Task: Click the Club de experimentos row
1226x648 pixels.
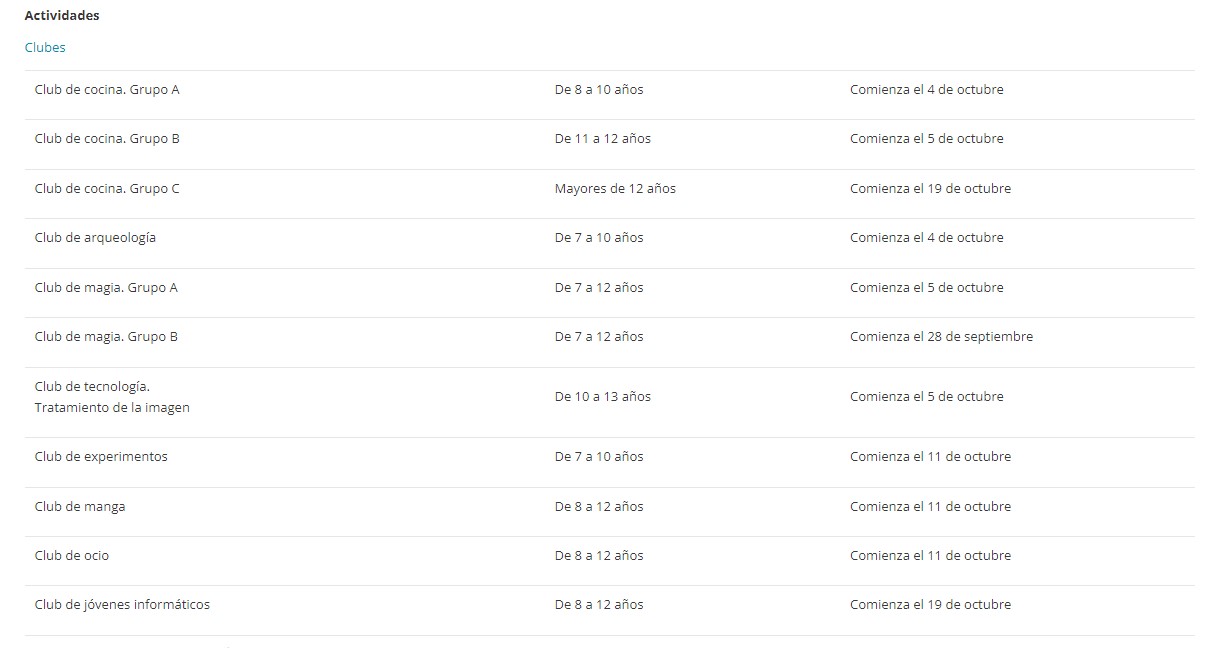Action: [101, 457]
